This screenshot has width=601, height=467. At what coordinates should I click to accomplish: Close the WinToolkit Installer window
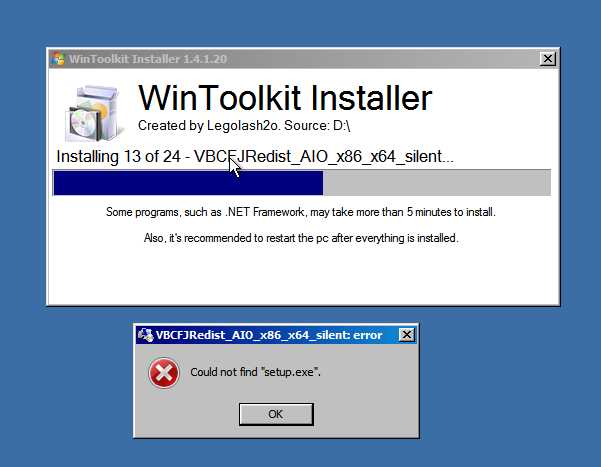pos(548,59)
